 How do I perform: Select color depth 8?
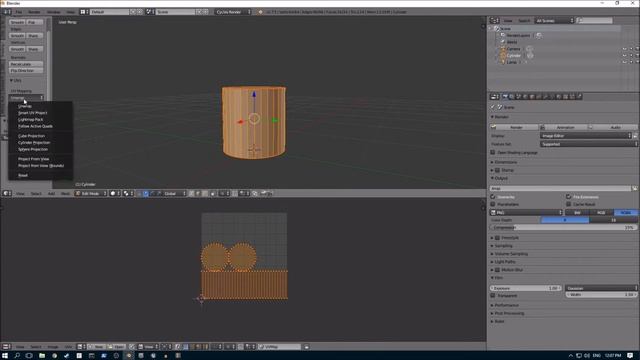pyautogui.click(x=565, y=220)
